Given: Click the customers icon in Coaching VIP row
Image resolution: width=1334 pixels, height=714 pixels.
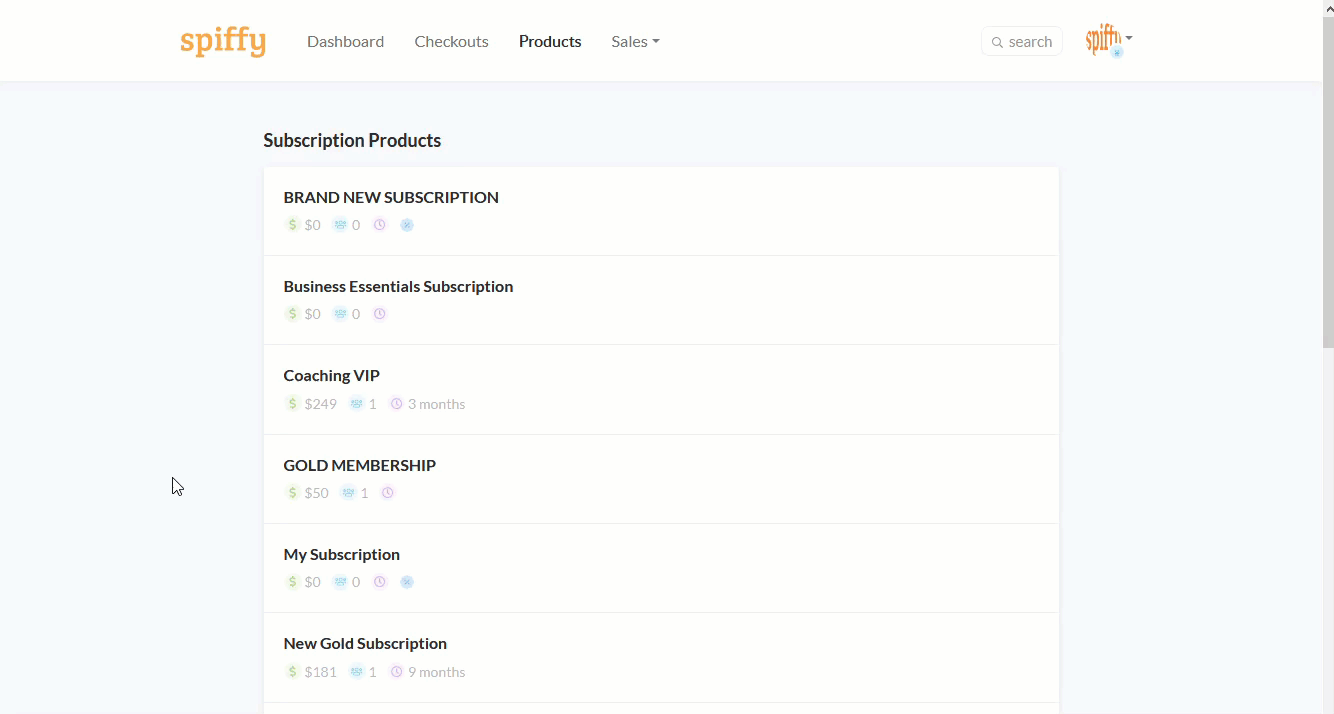Looking at the screenshot, I should click(357, 404).
